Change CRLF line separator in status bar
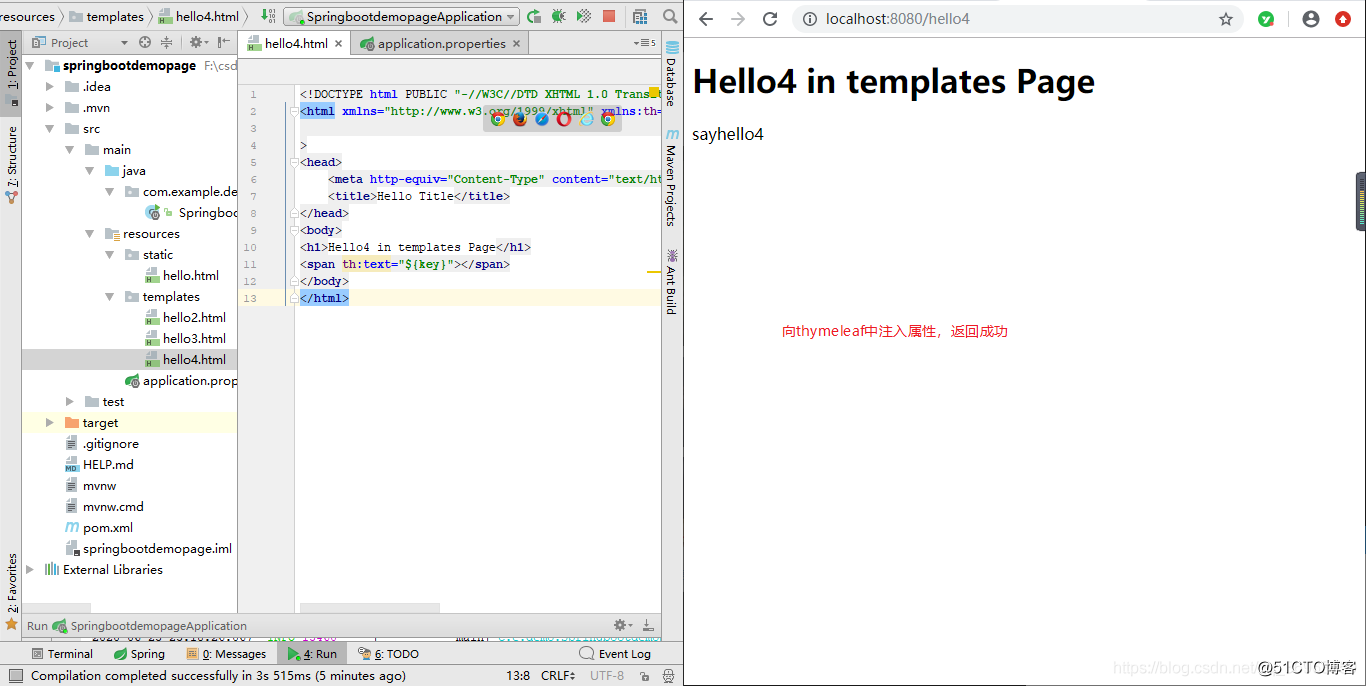This screenshot has height=686, width=1366. tap(559, 676)
